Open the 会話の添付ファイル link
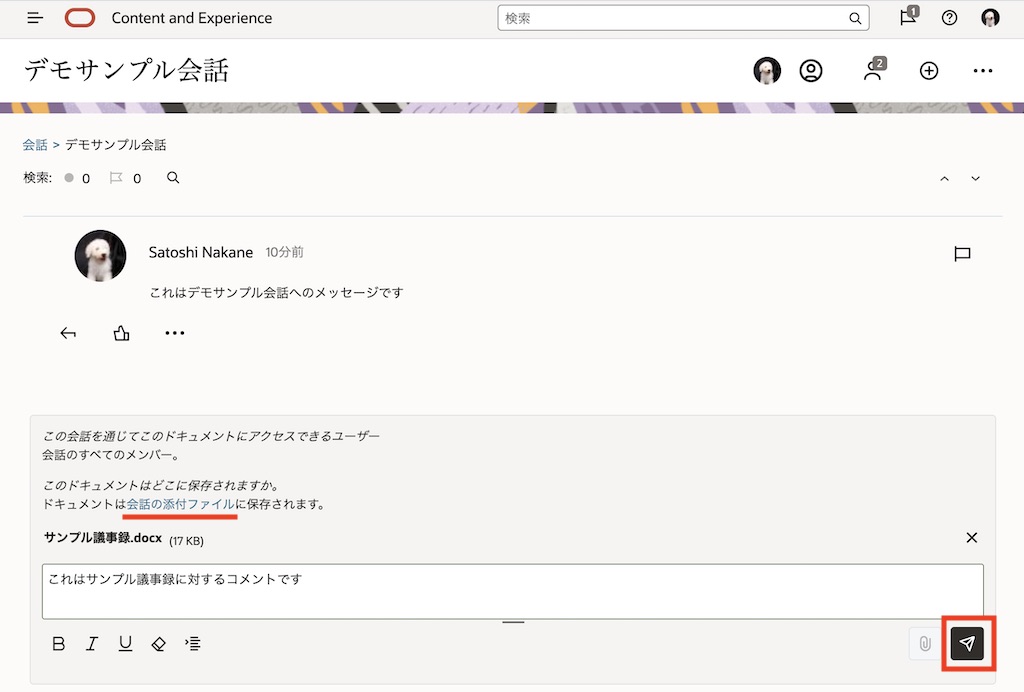 (180, 503)
